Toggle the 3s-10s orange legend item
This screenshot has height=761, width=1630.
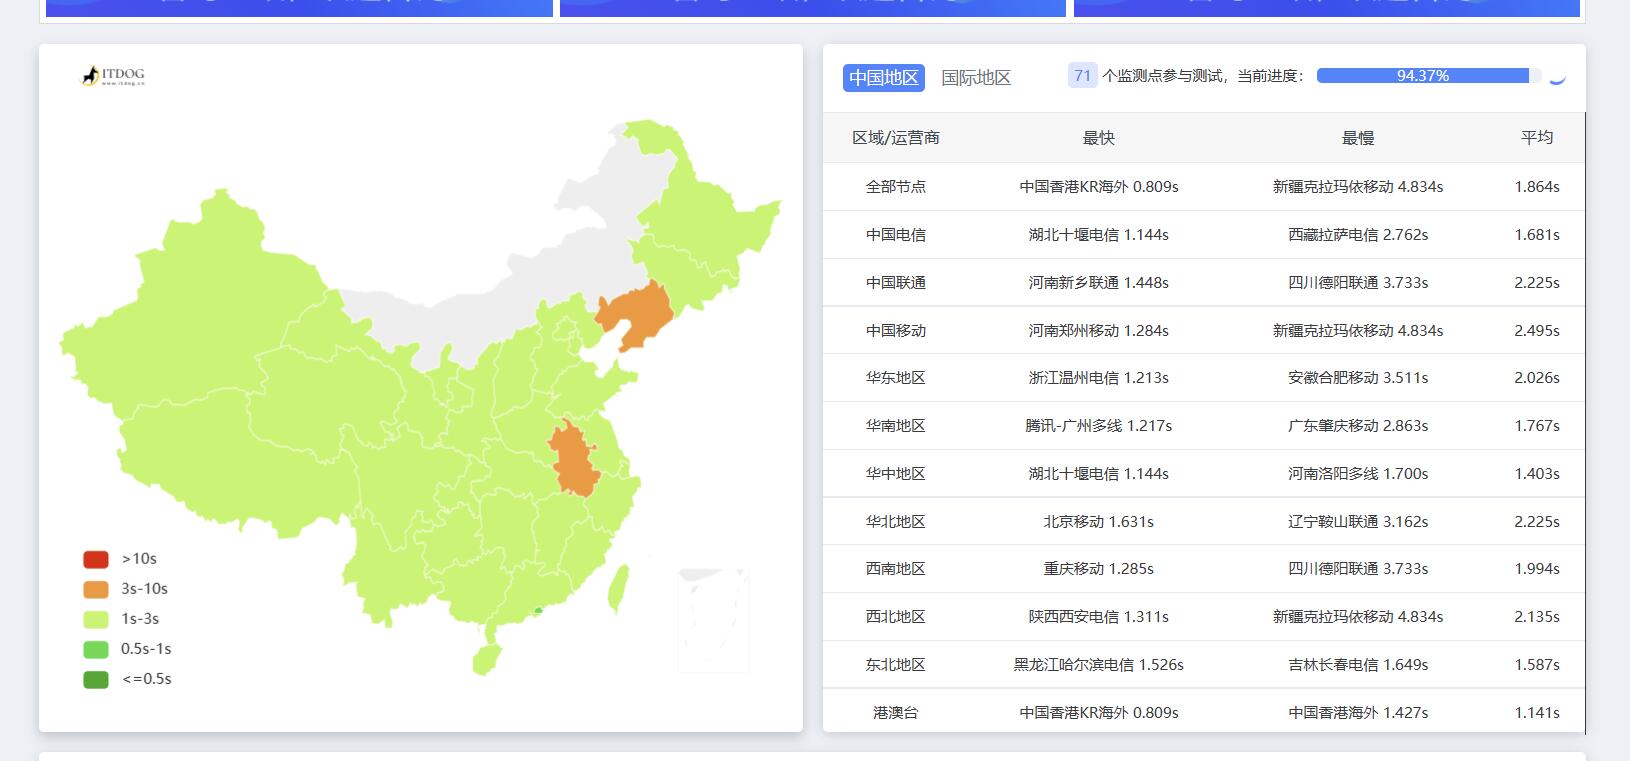pyautogui.click(x=125, y=589)
